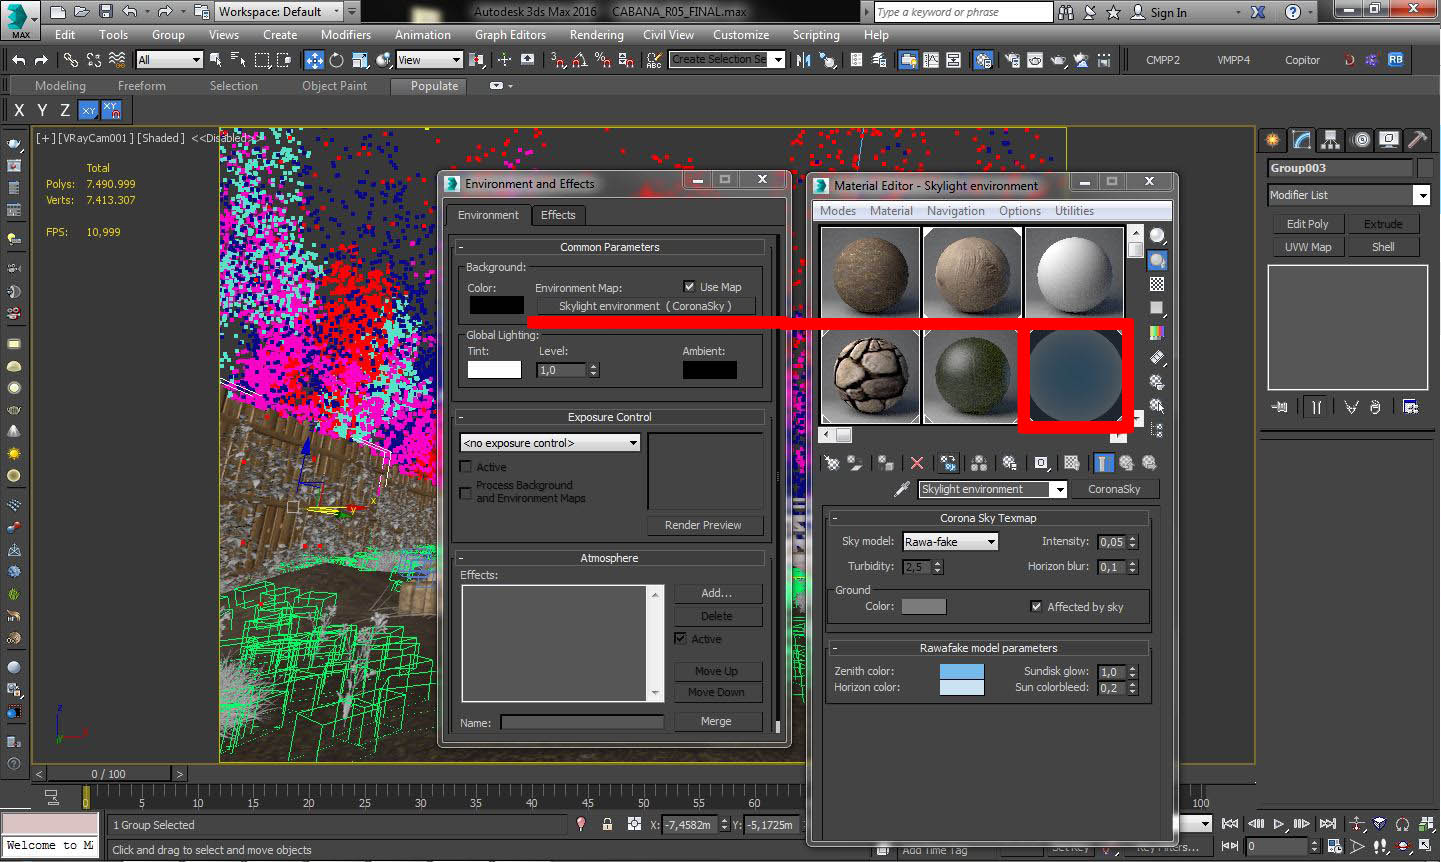Image resolution: width=1441 pixels, height=862 pixels.
Task: Open the Create panel star icon
Action: click(1272, 140)
